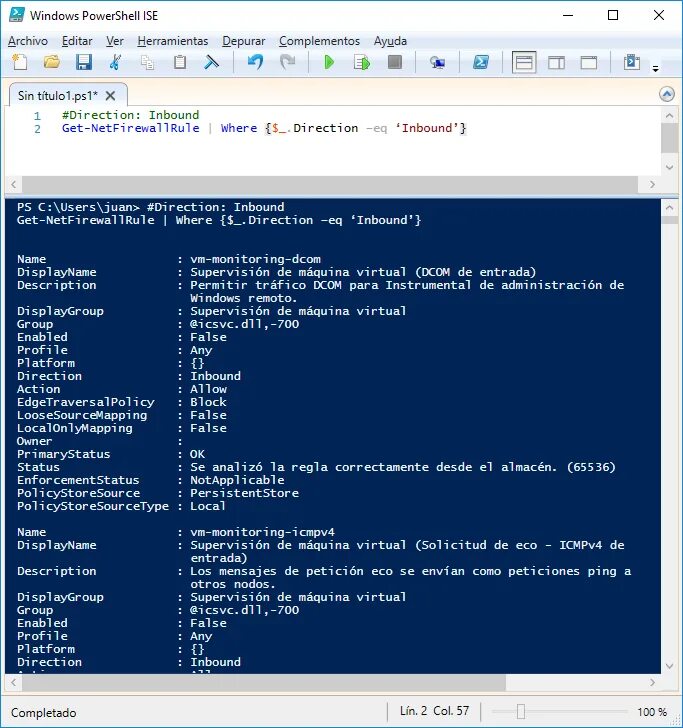Open the Ayuda menu
This screenshot has width=683, height=728.
[390, 41]
